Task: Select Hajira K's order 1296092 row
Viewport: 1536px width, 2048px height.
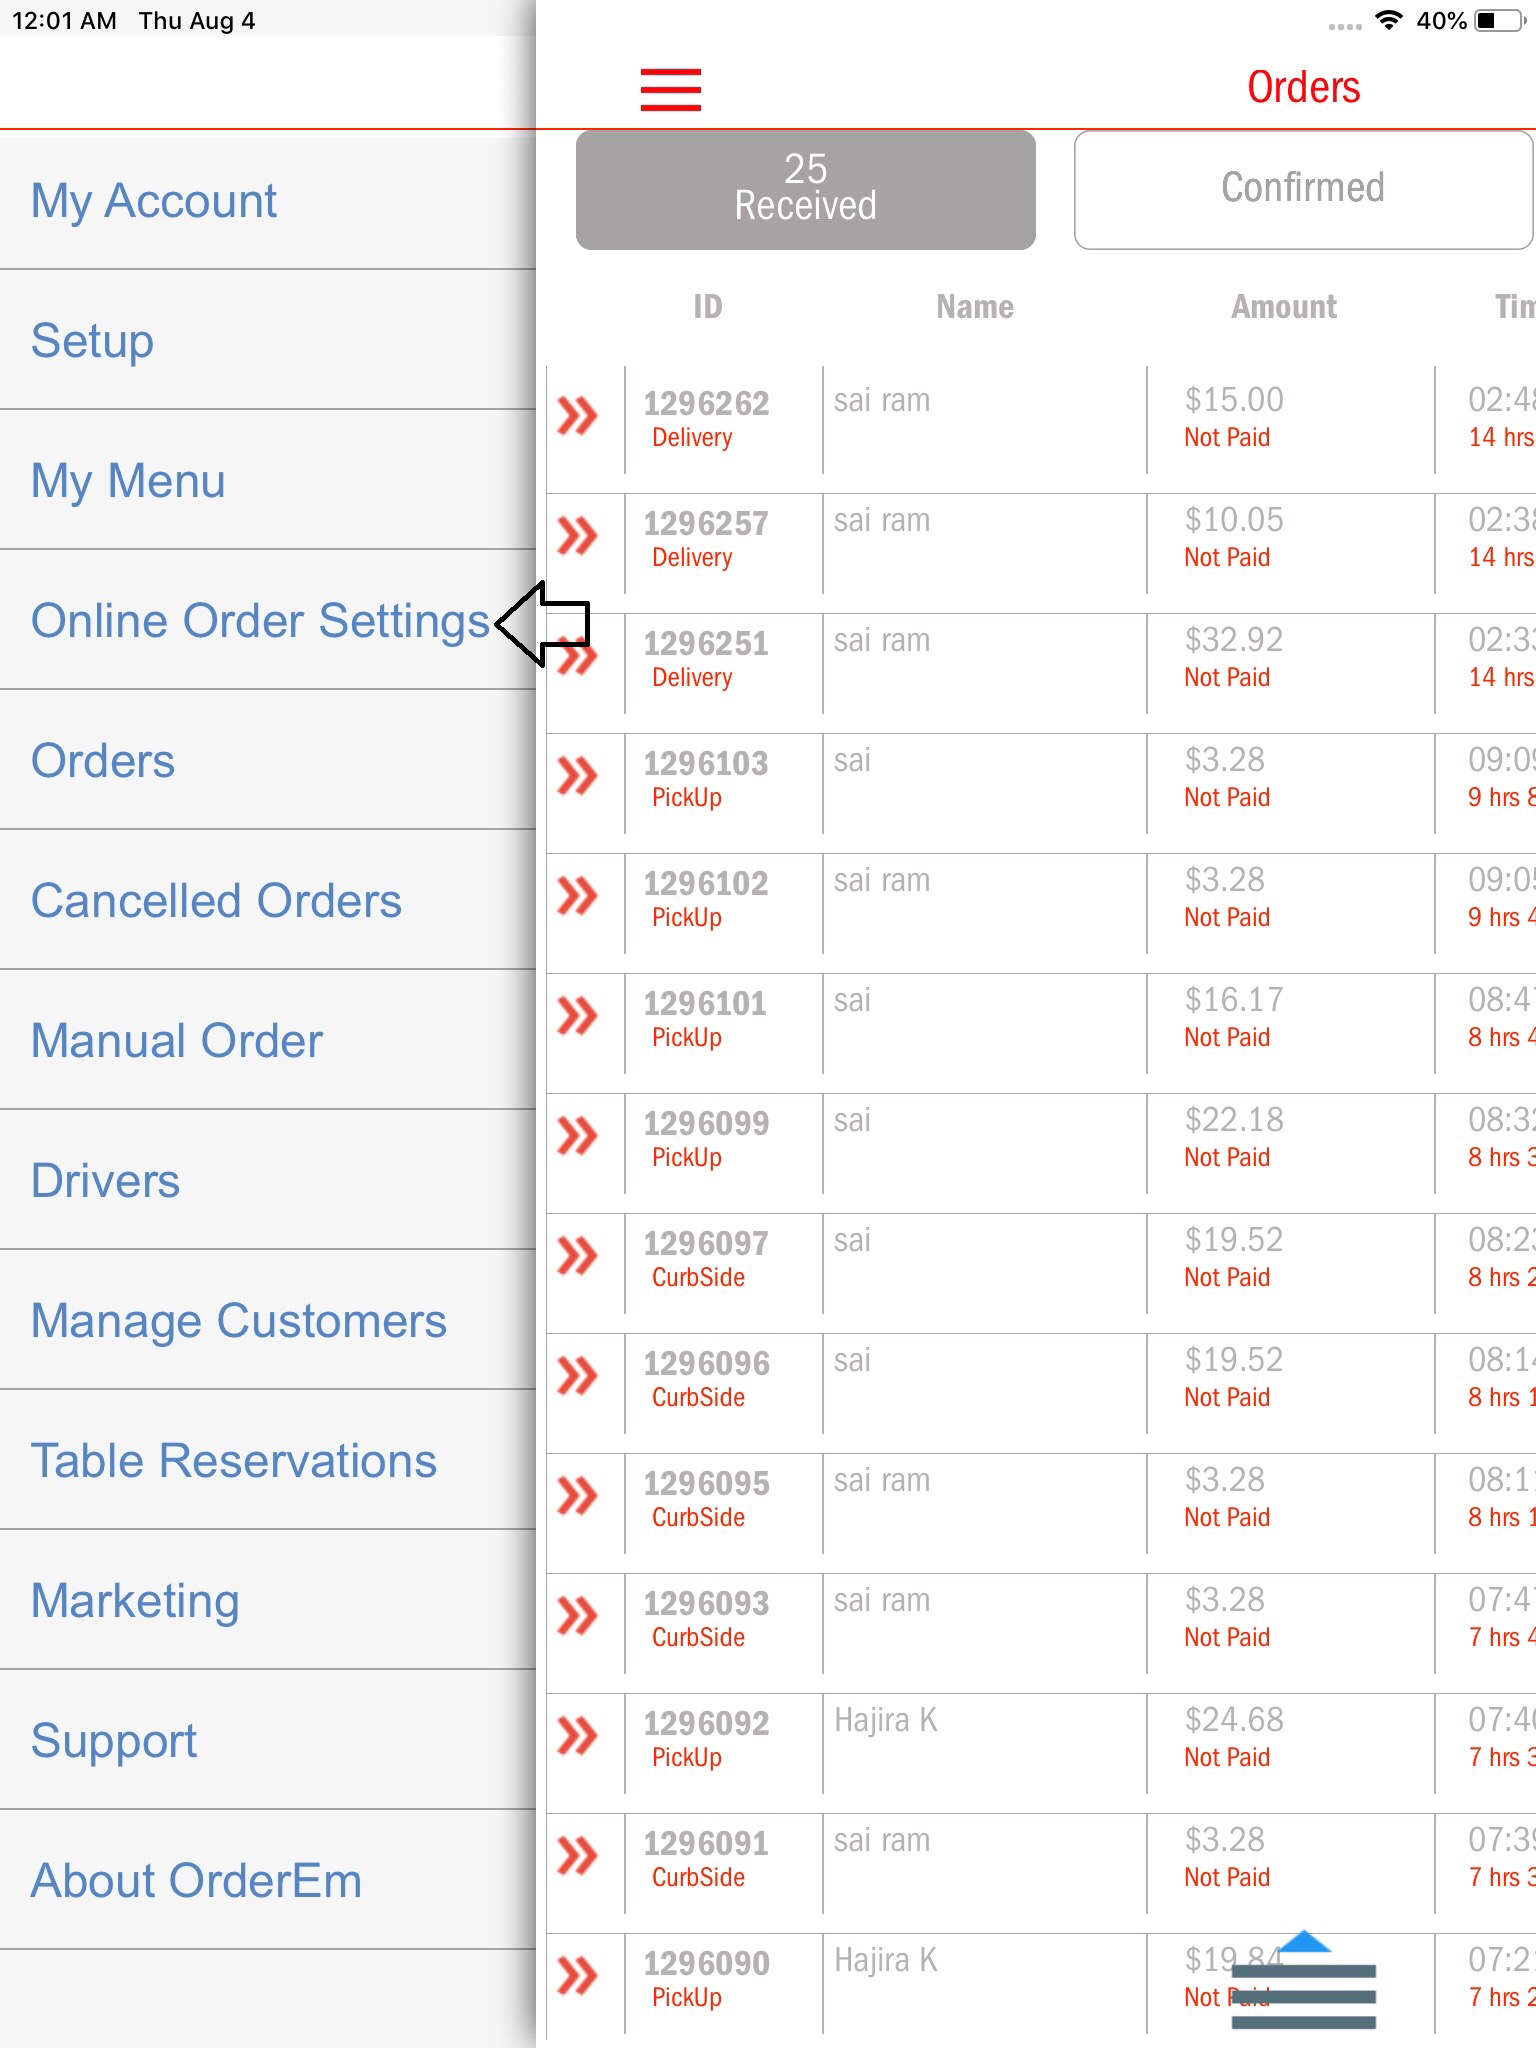Action: 980,1742
